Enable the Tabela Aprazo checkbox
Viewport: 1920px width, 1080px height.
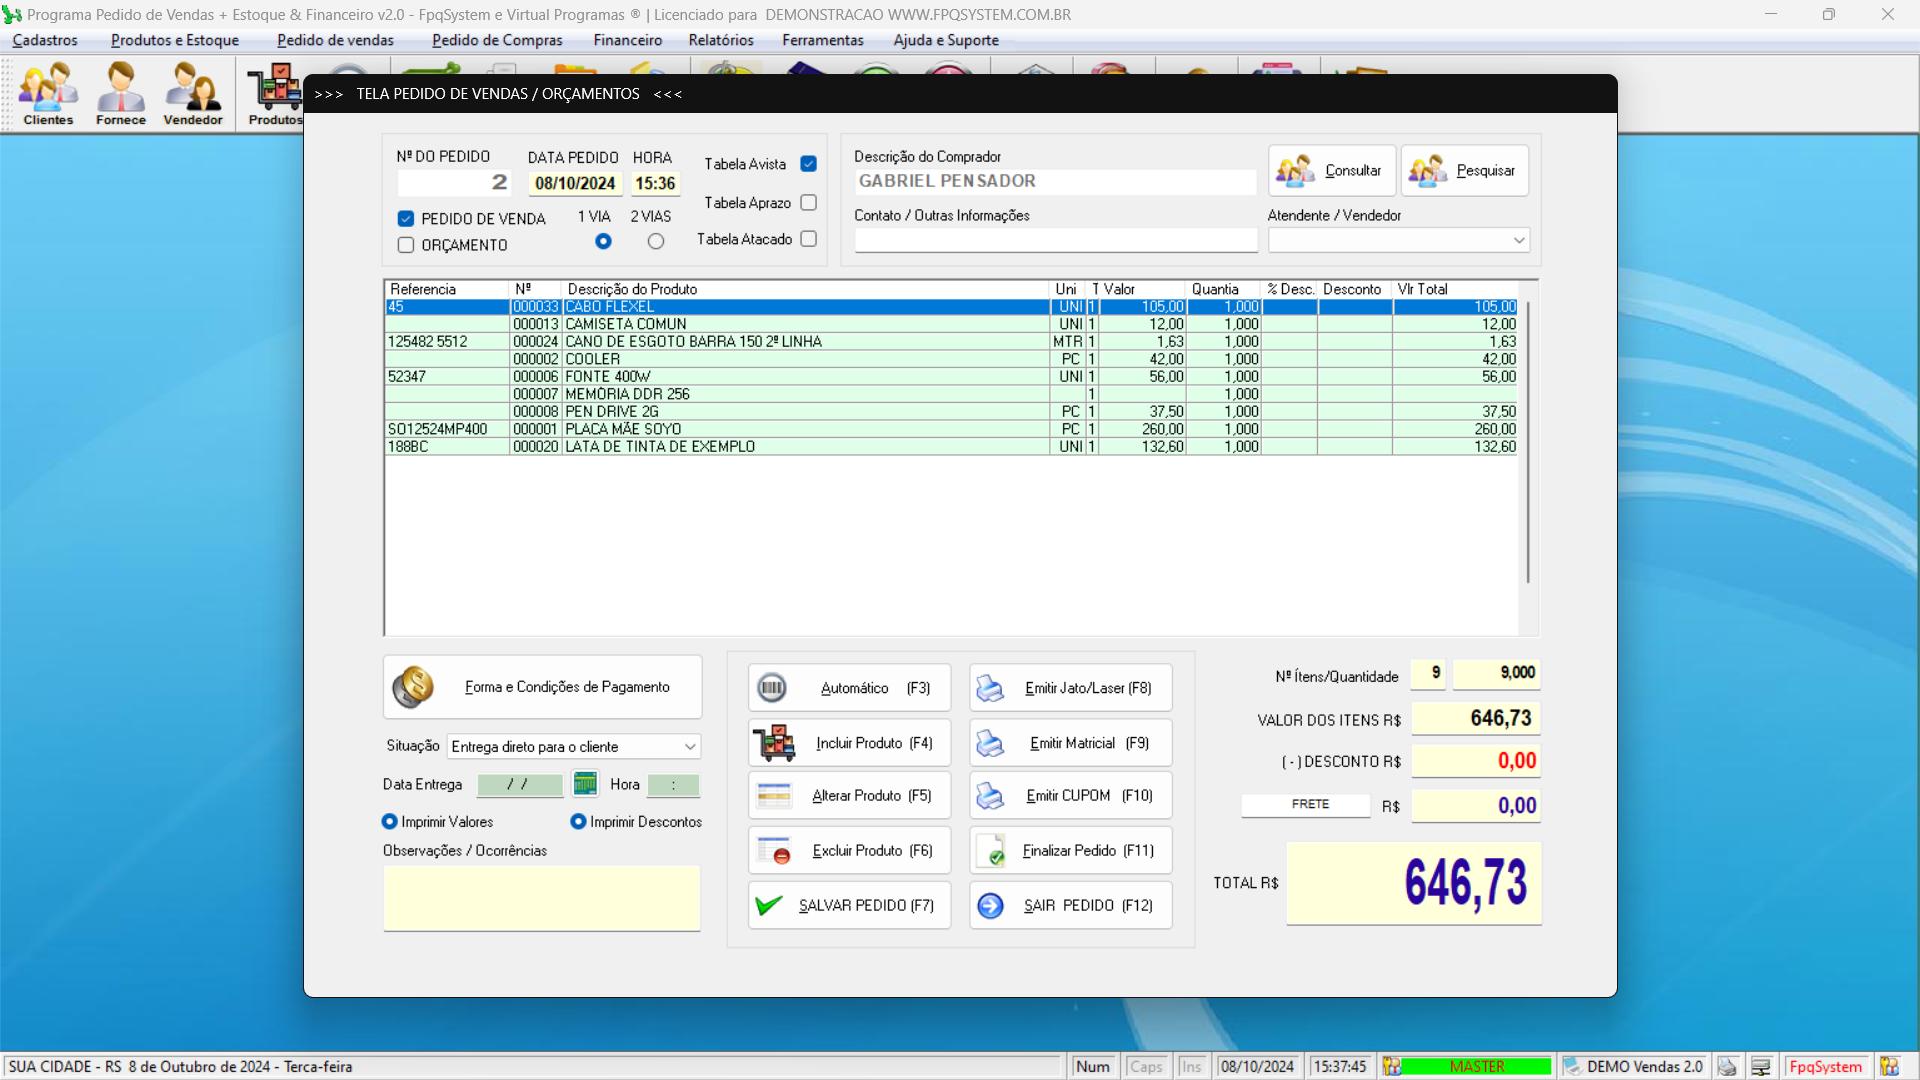[808, 203]
